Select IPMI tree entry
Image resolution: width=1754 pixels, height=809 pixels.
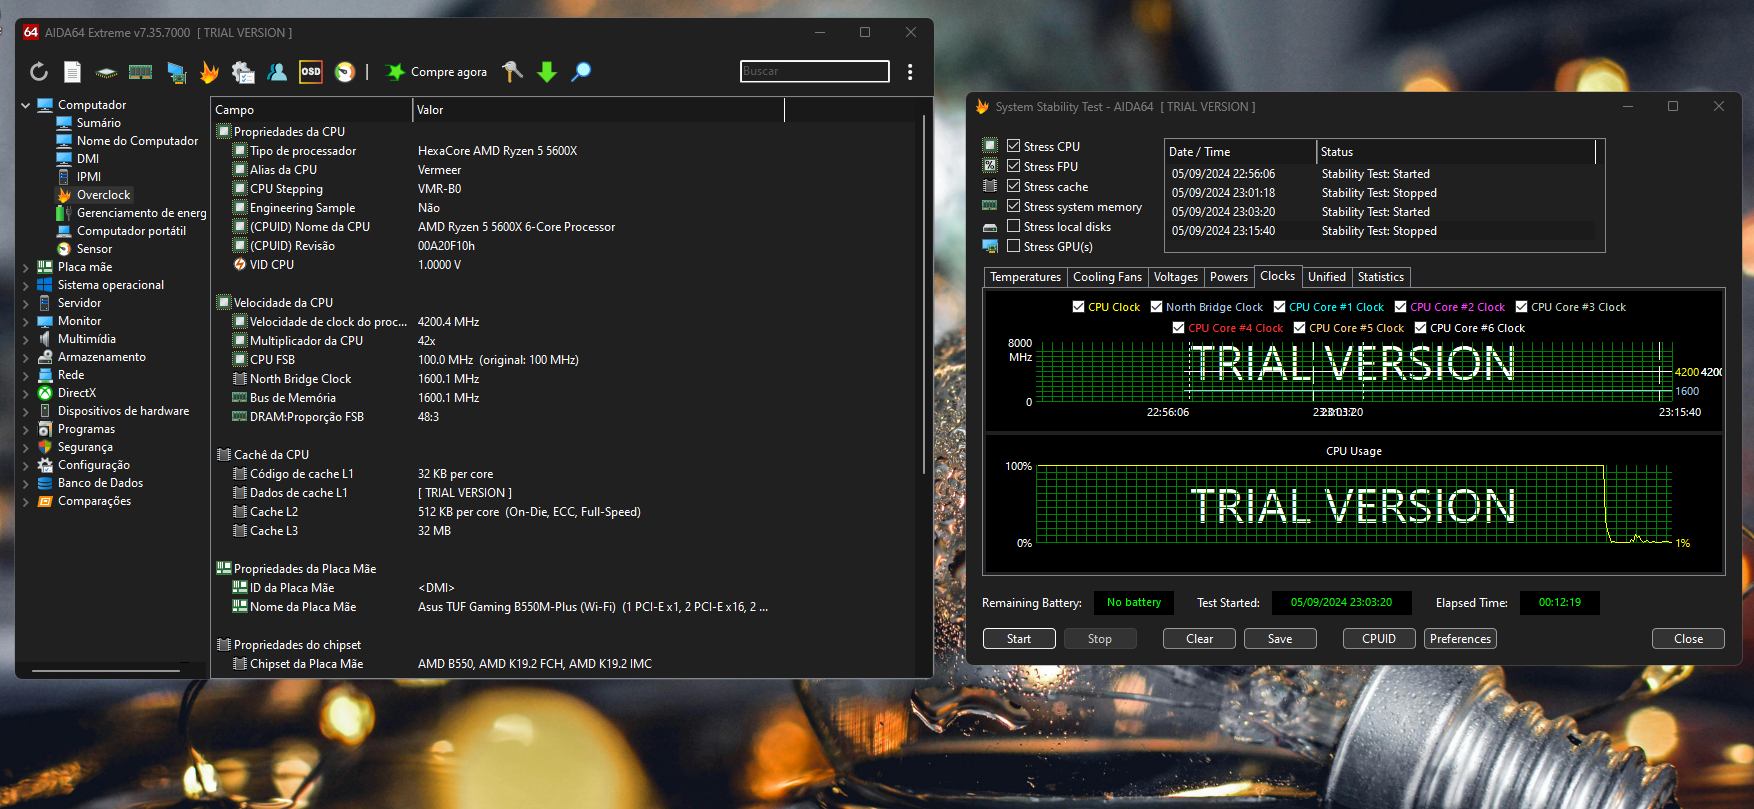click(89, 177)
